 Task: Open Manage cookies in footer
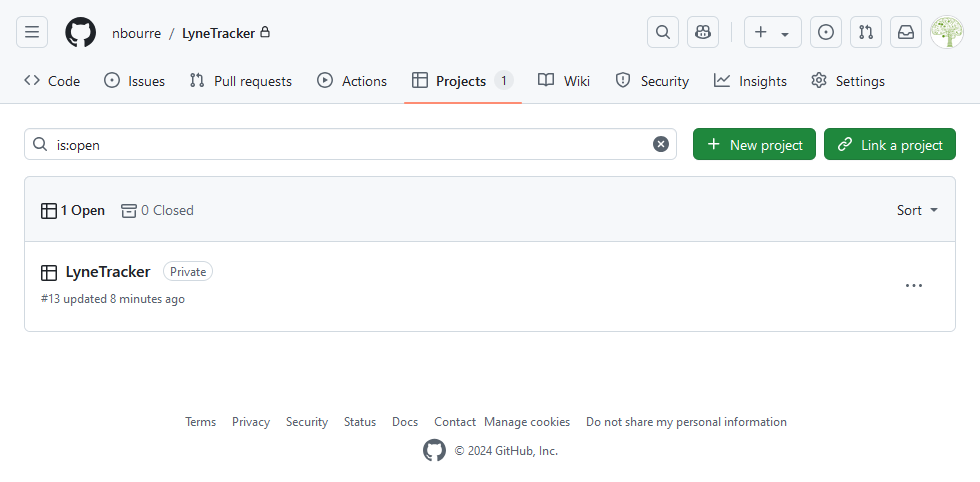(x=527, y=422)
